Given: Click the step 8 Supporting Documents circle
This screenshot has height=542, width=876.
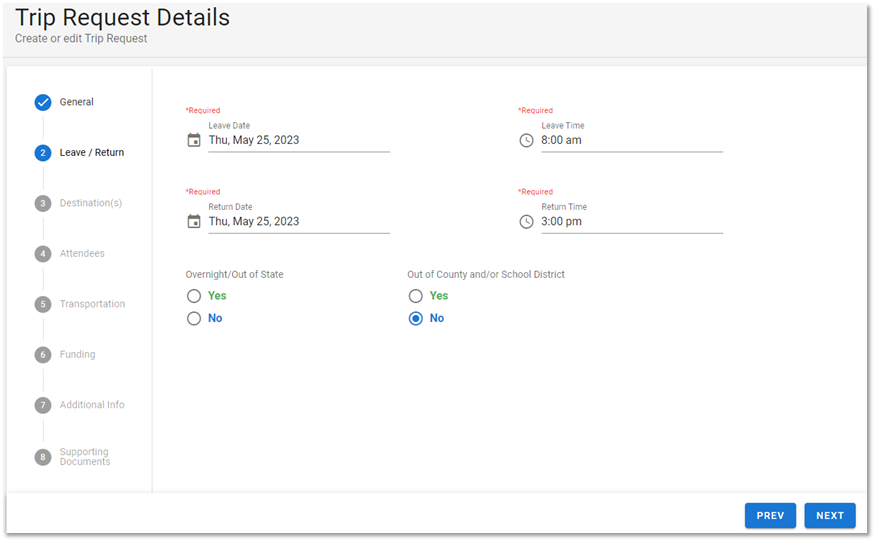Looking at the screenshot, I should coord(43,457).
